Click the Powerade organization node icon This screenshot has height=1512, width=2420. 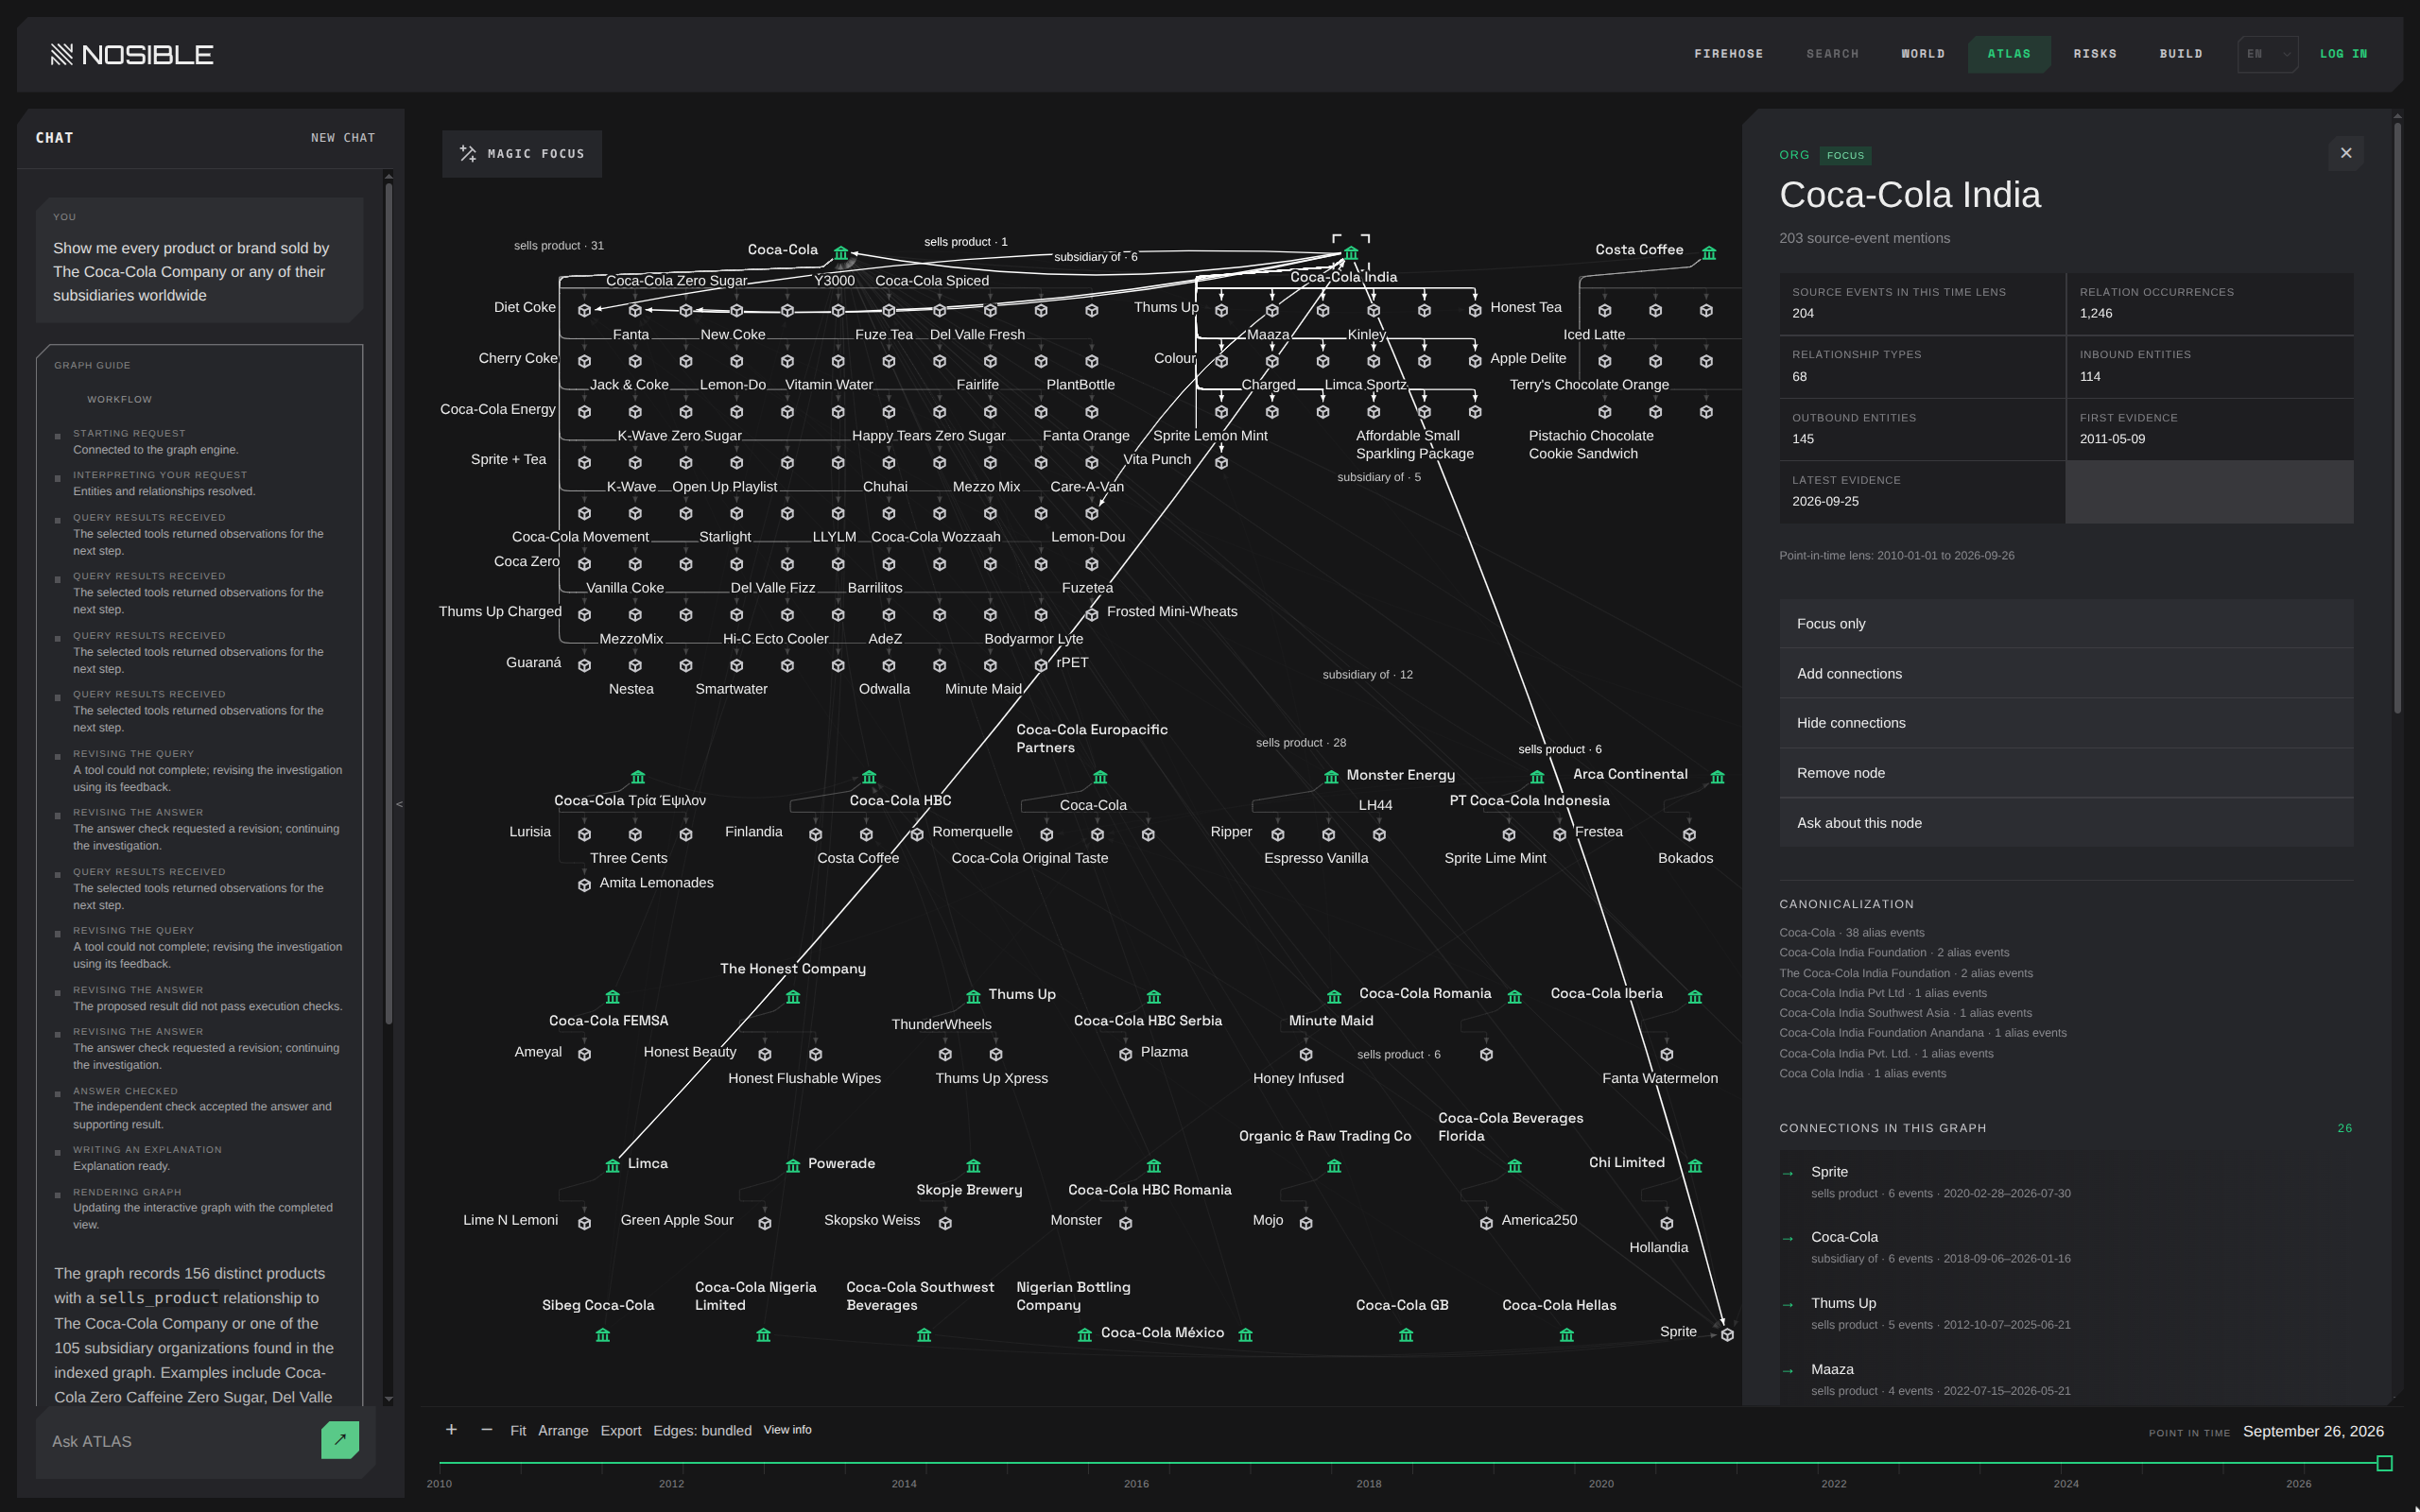[x=793, y=1166]
